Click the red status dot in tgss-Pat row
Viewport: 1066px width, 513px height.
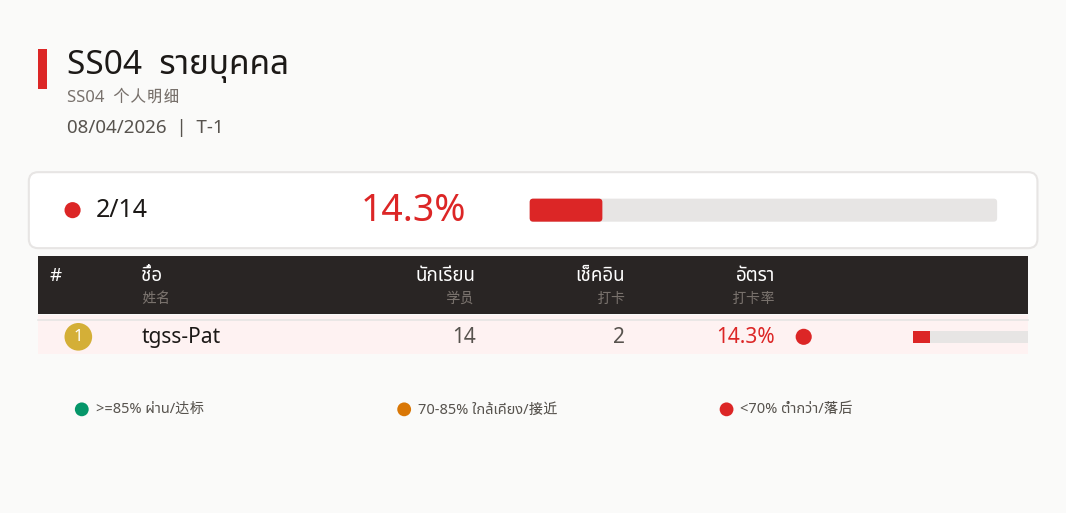[803, 337]
